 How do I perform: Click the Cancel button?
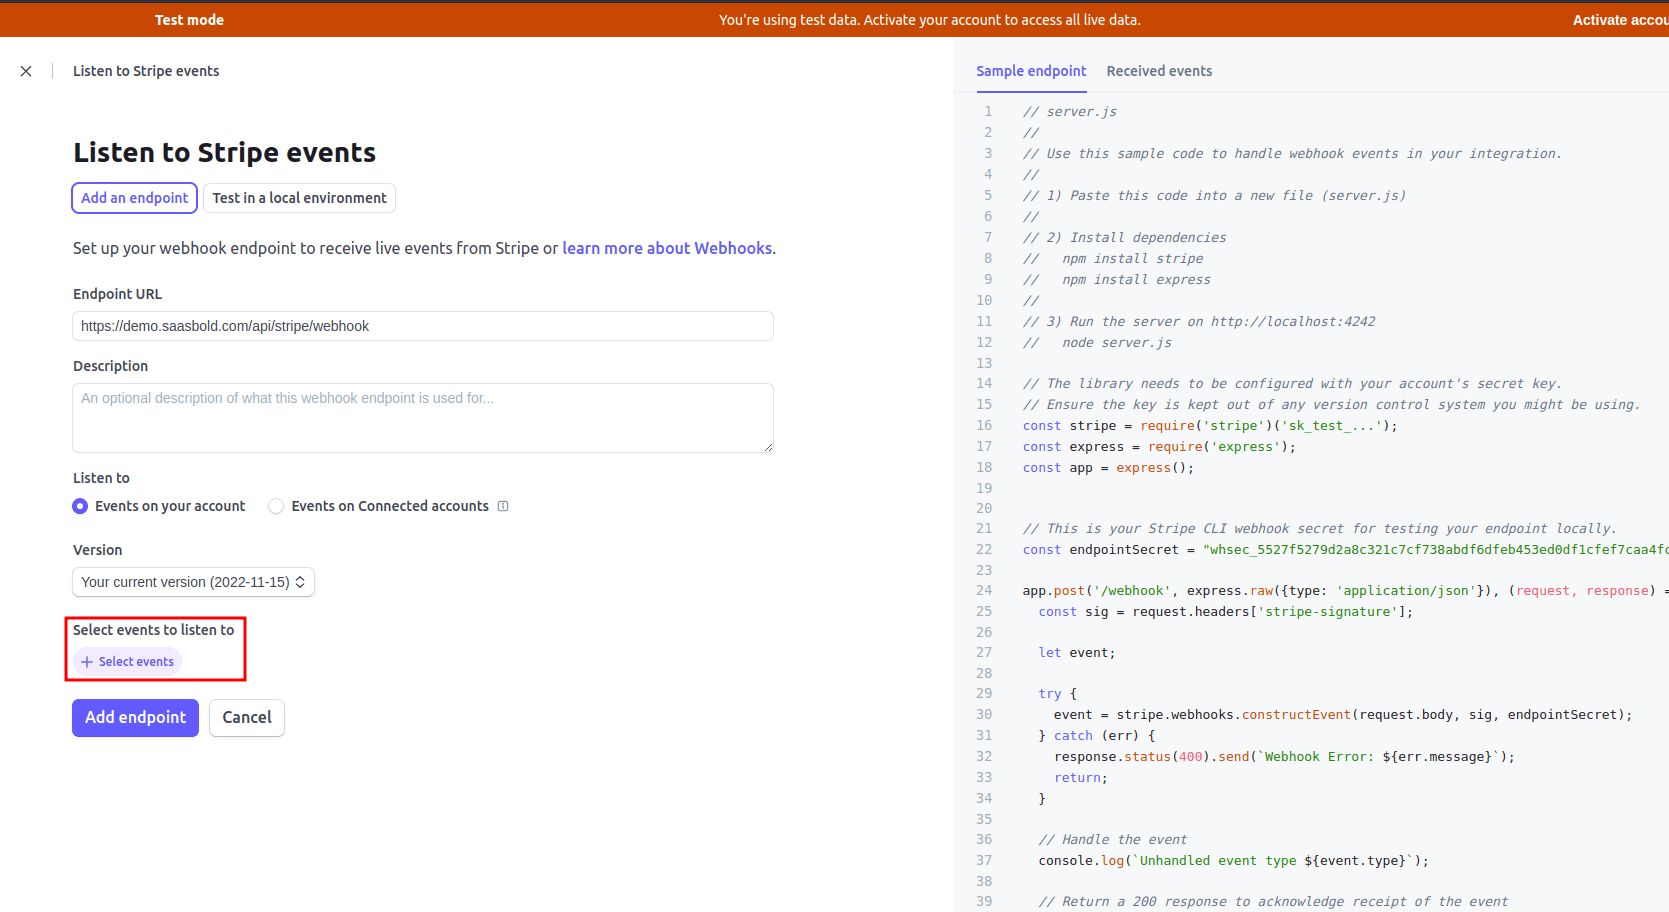coord(247,718)
